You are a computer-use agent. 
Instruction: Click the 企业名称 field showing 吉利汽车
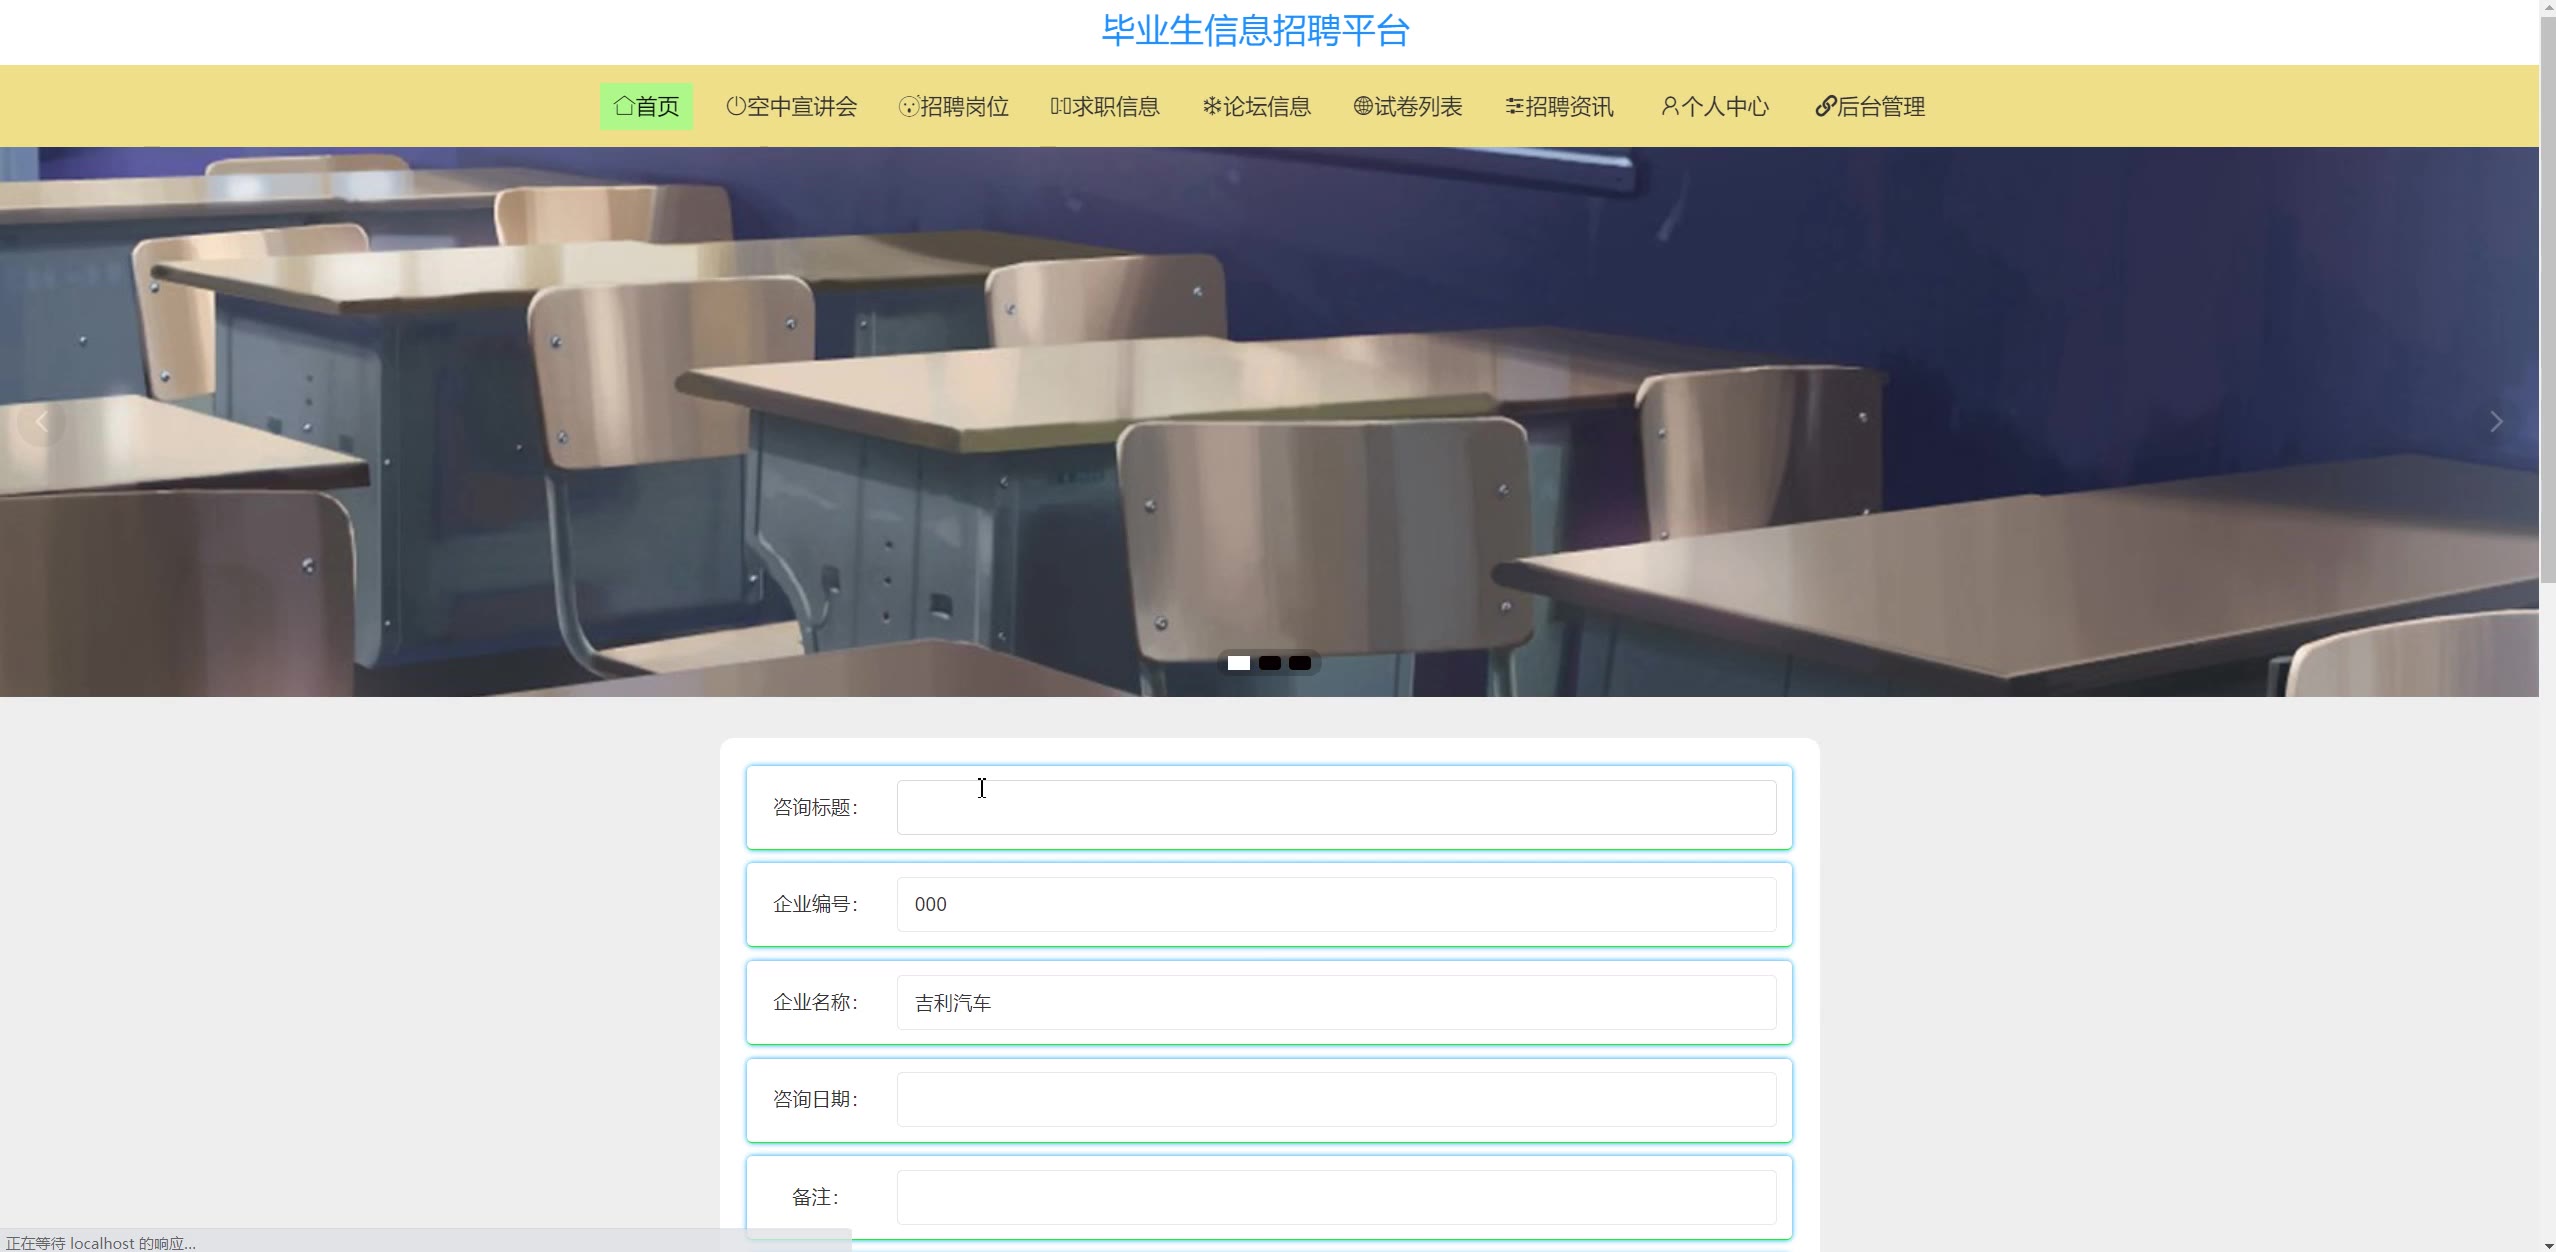tap(1336, 1002)
